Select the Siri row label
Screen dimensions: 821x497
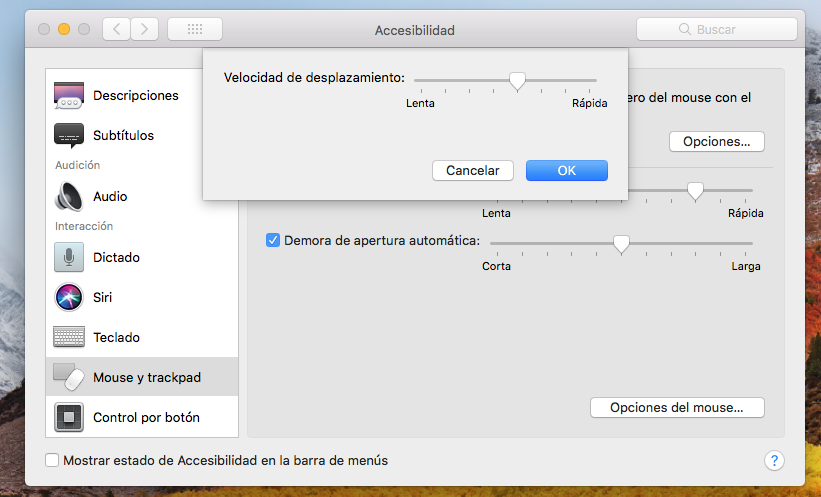point(103,297)
